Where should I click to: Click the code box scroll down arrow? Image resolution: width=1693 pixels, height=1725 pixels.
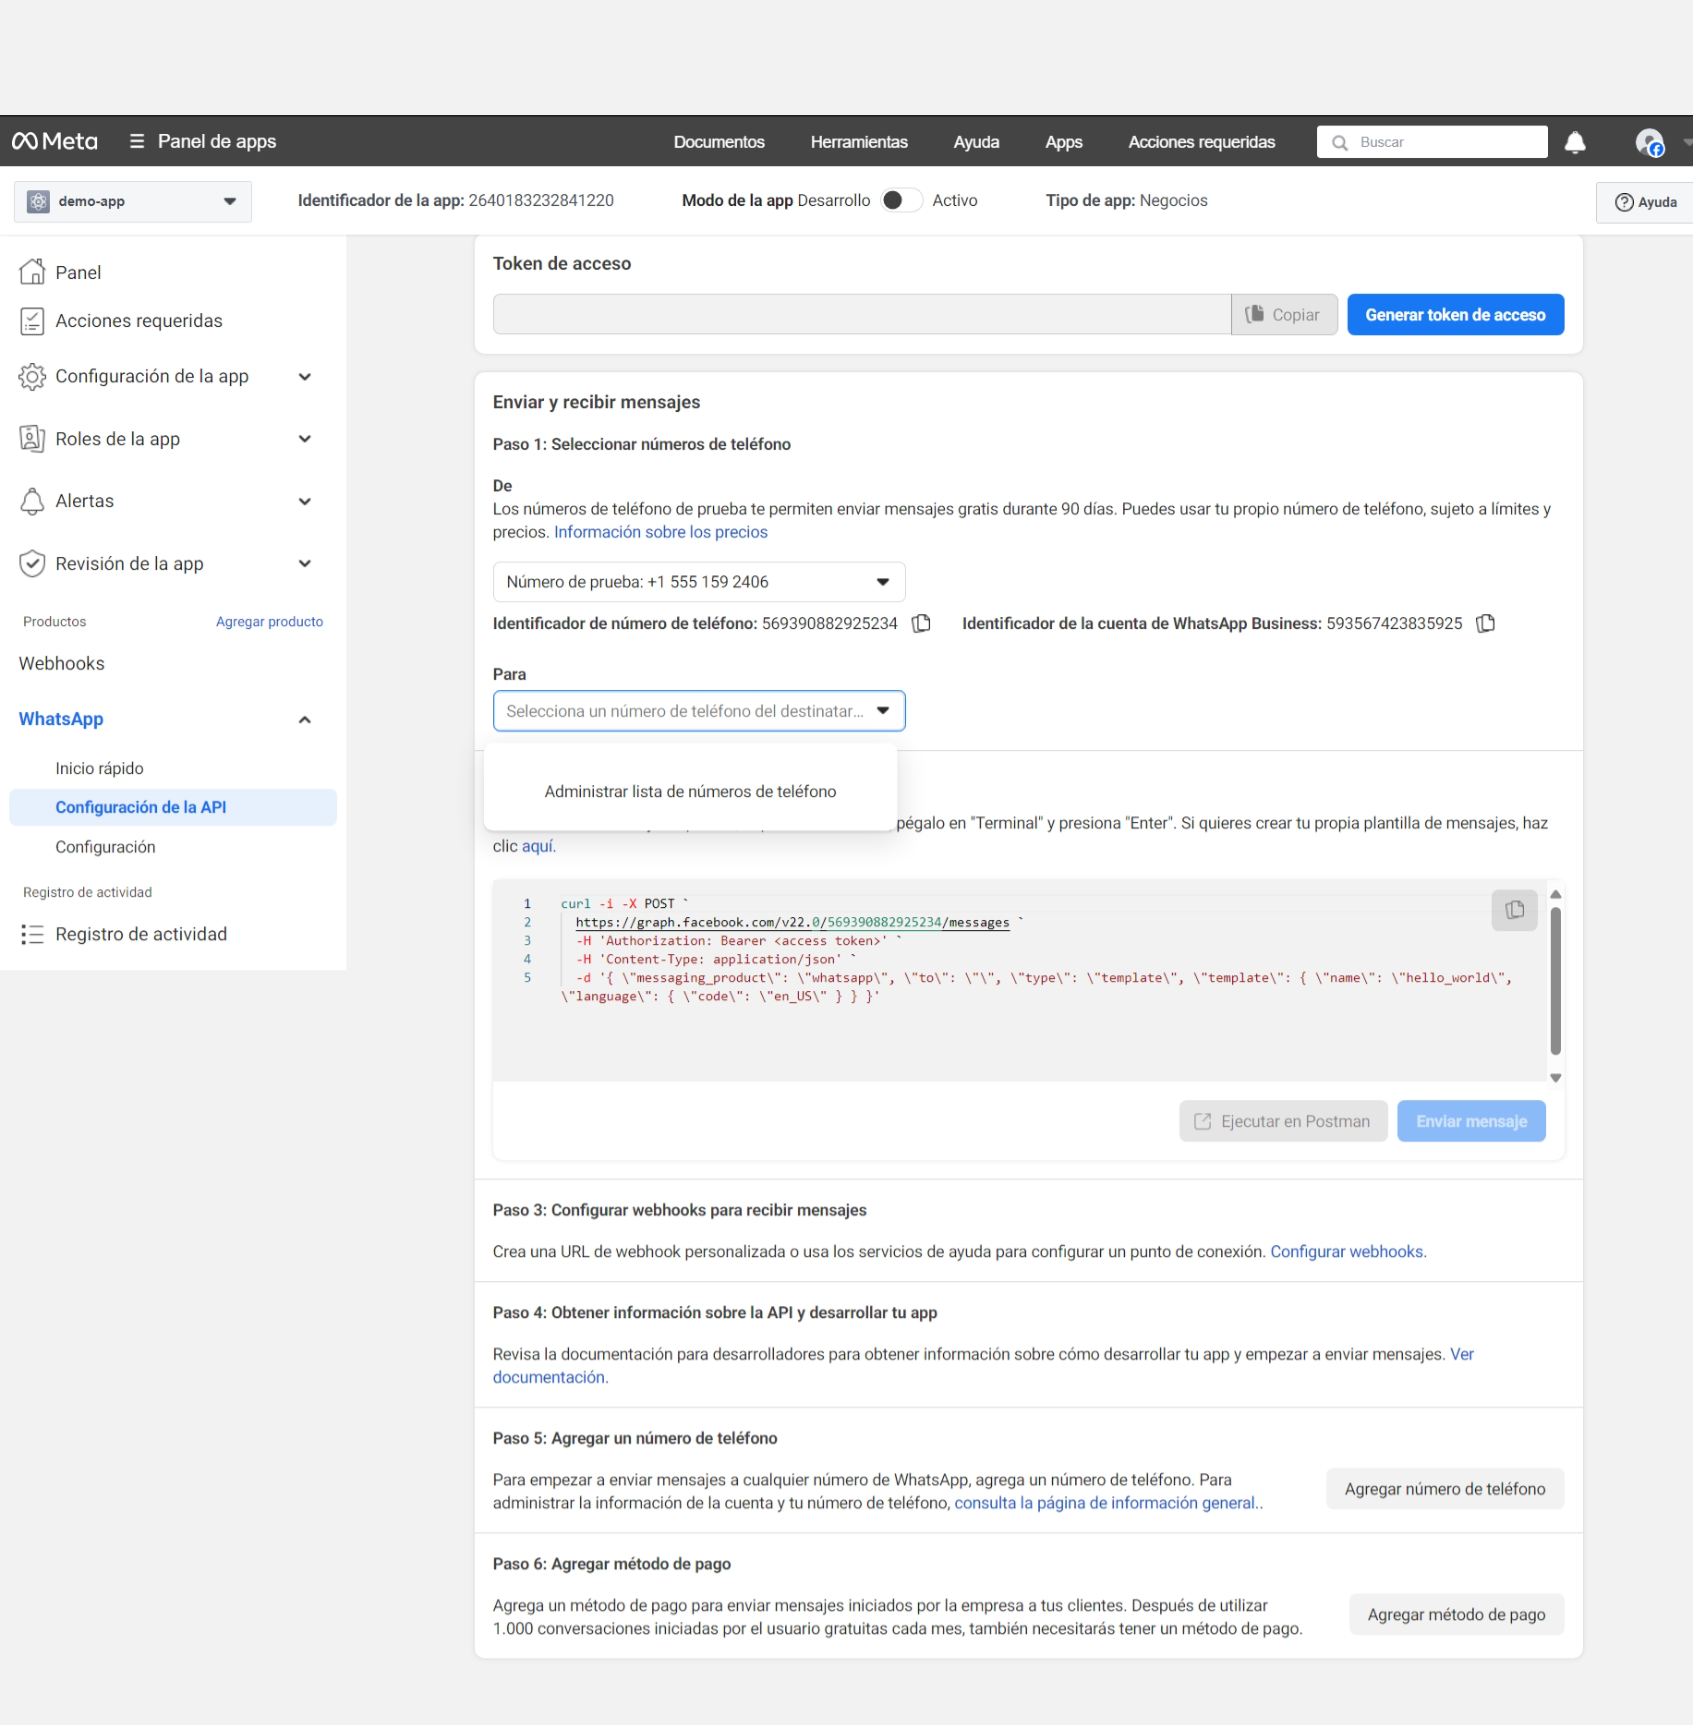click(1555, 1078)
